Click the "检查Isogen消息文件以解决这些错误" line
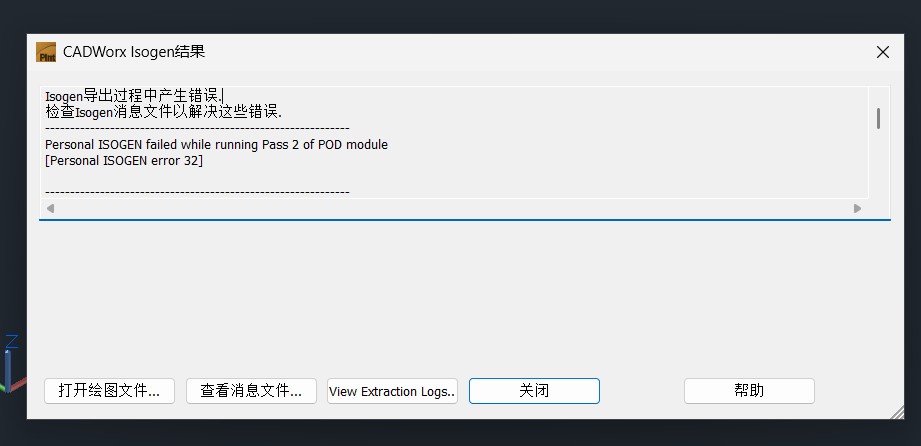The image size is (921, 446). 163,112
